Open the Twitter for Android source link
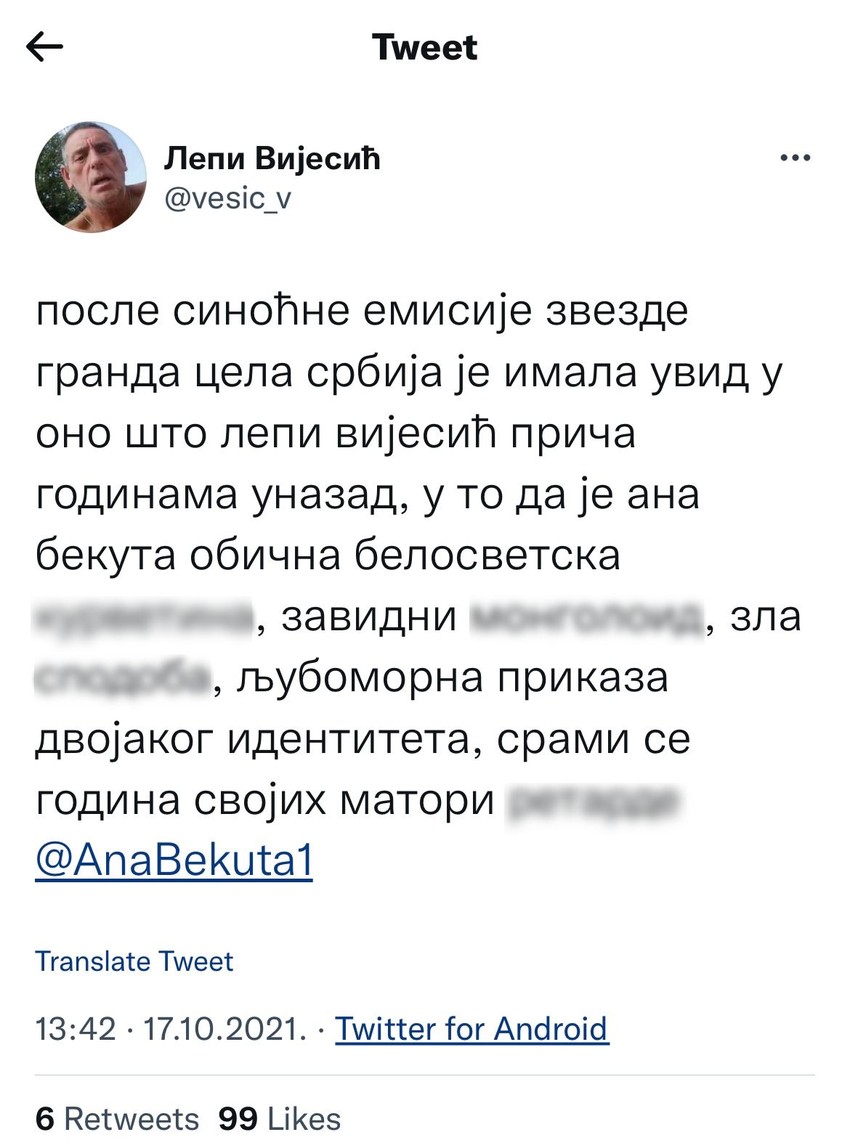Screen dimensions: 850x1148 470,1028
